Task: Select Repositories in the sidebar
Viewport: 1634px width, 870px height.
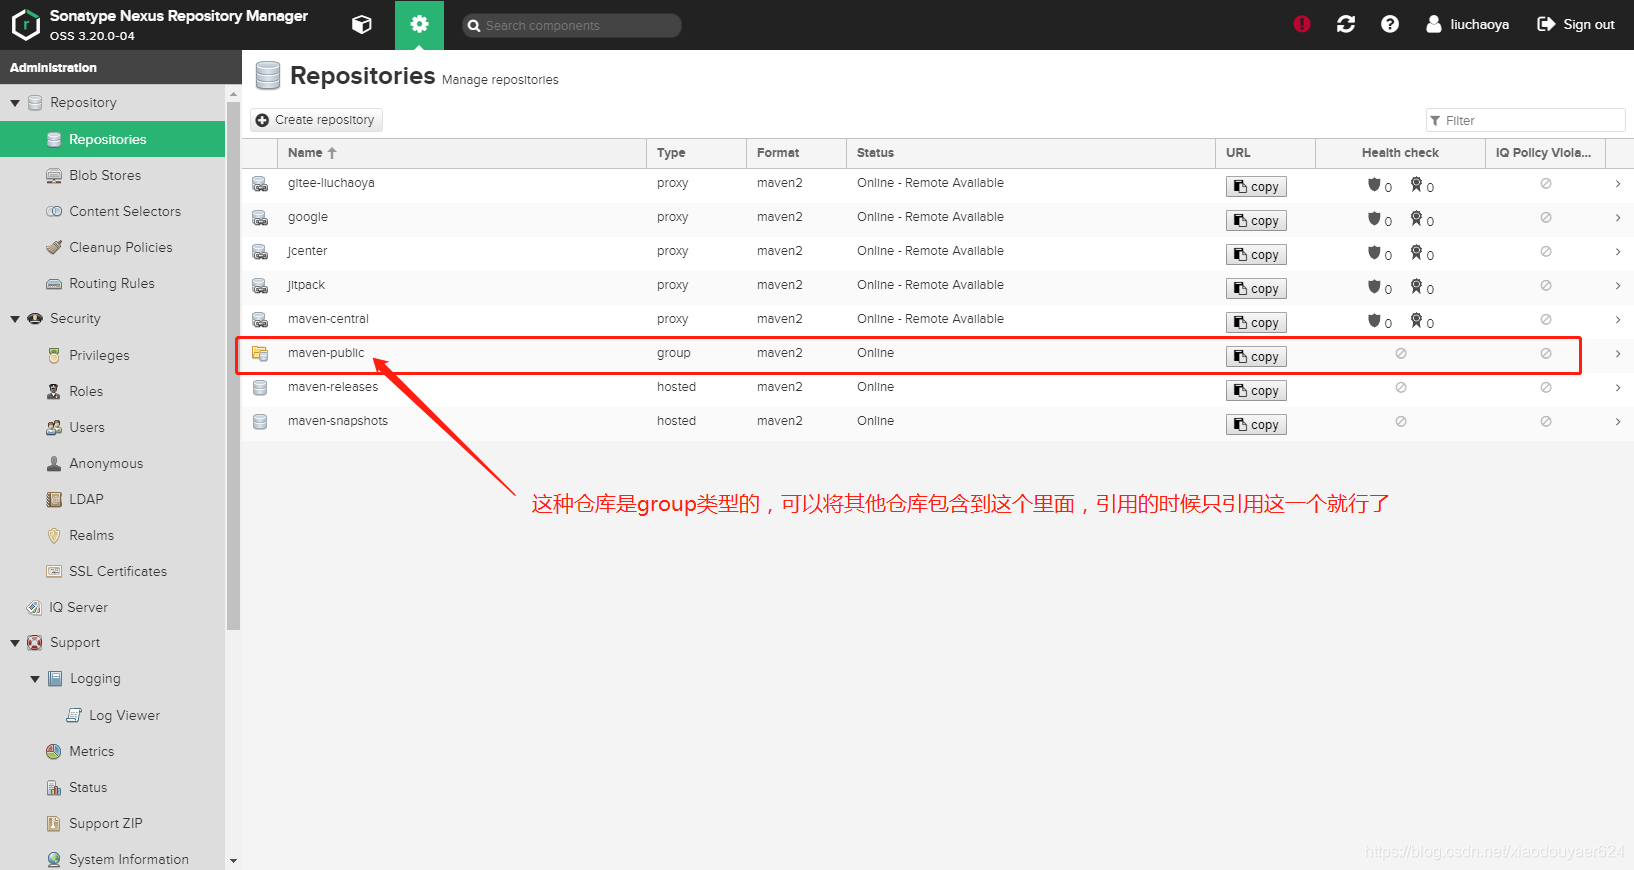Action: click(x=113, y=139)
